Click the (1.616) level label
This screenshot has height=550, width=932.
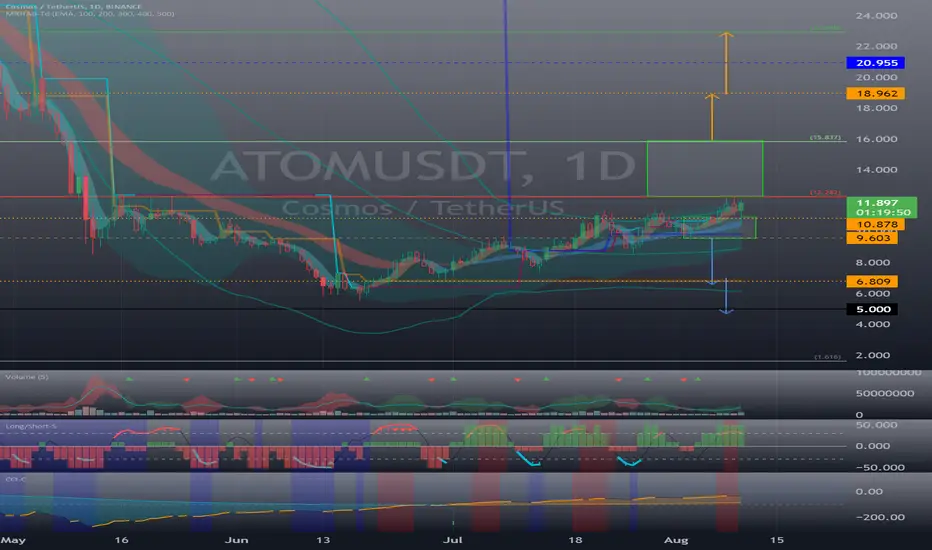[827, 357]
